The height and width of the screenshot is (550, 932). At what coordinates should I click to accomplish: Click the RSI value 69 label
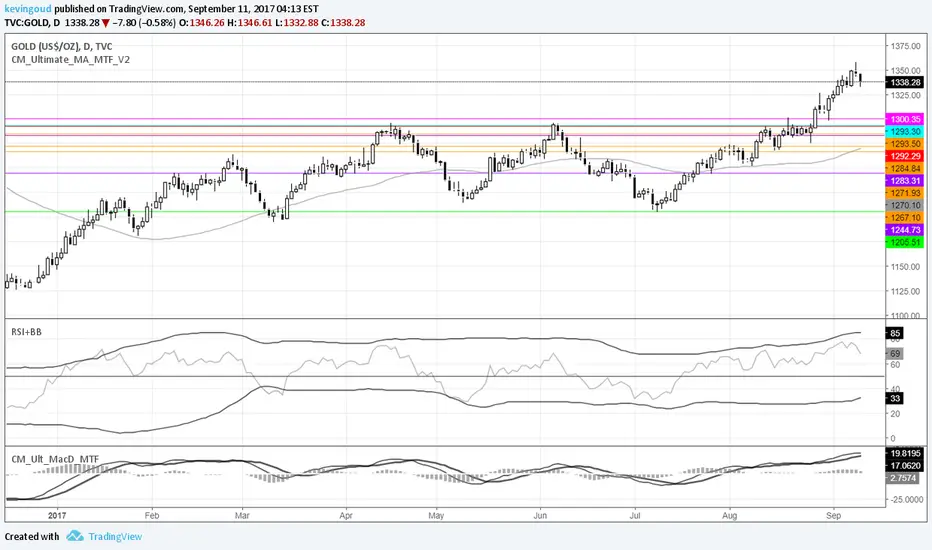[x=895, y=354]
